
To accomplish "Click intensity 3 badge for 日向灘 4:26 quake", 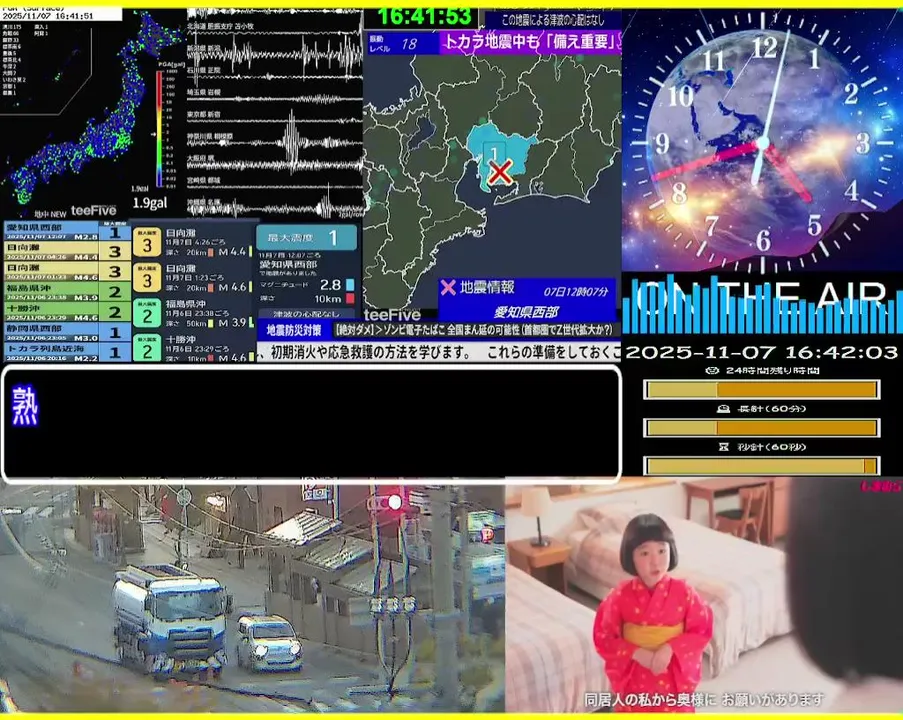I will (x=147, y=244).
